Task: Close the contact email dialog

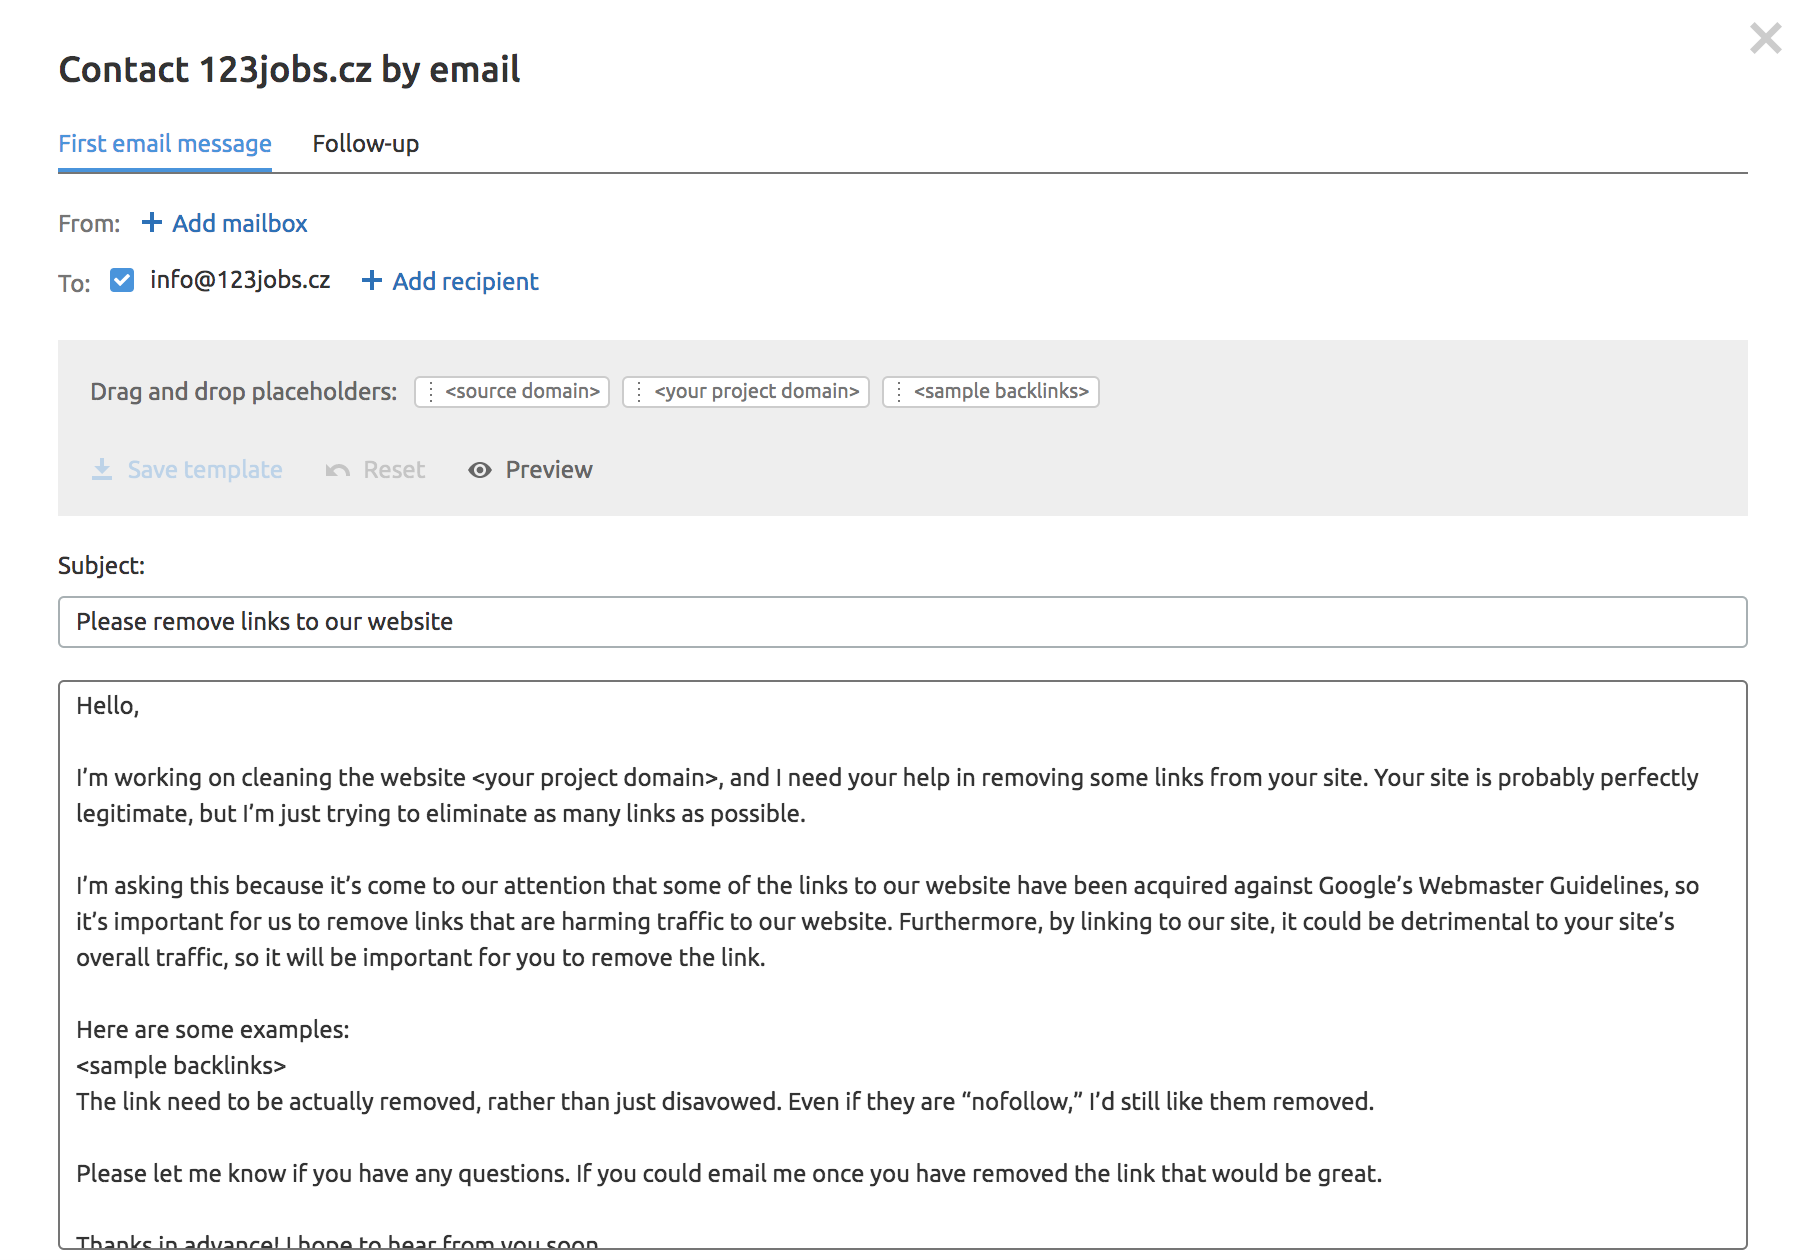Action: tap(1765, 38)
